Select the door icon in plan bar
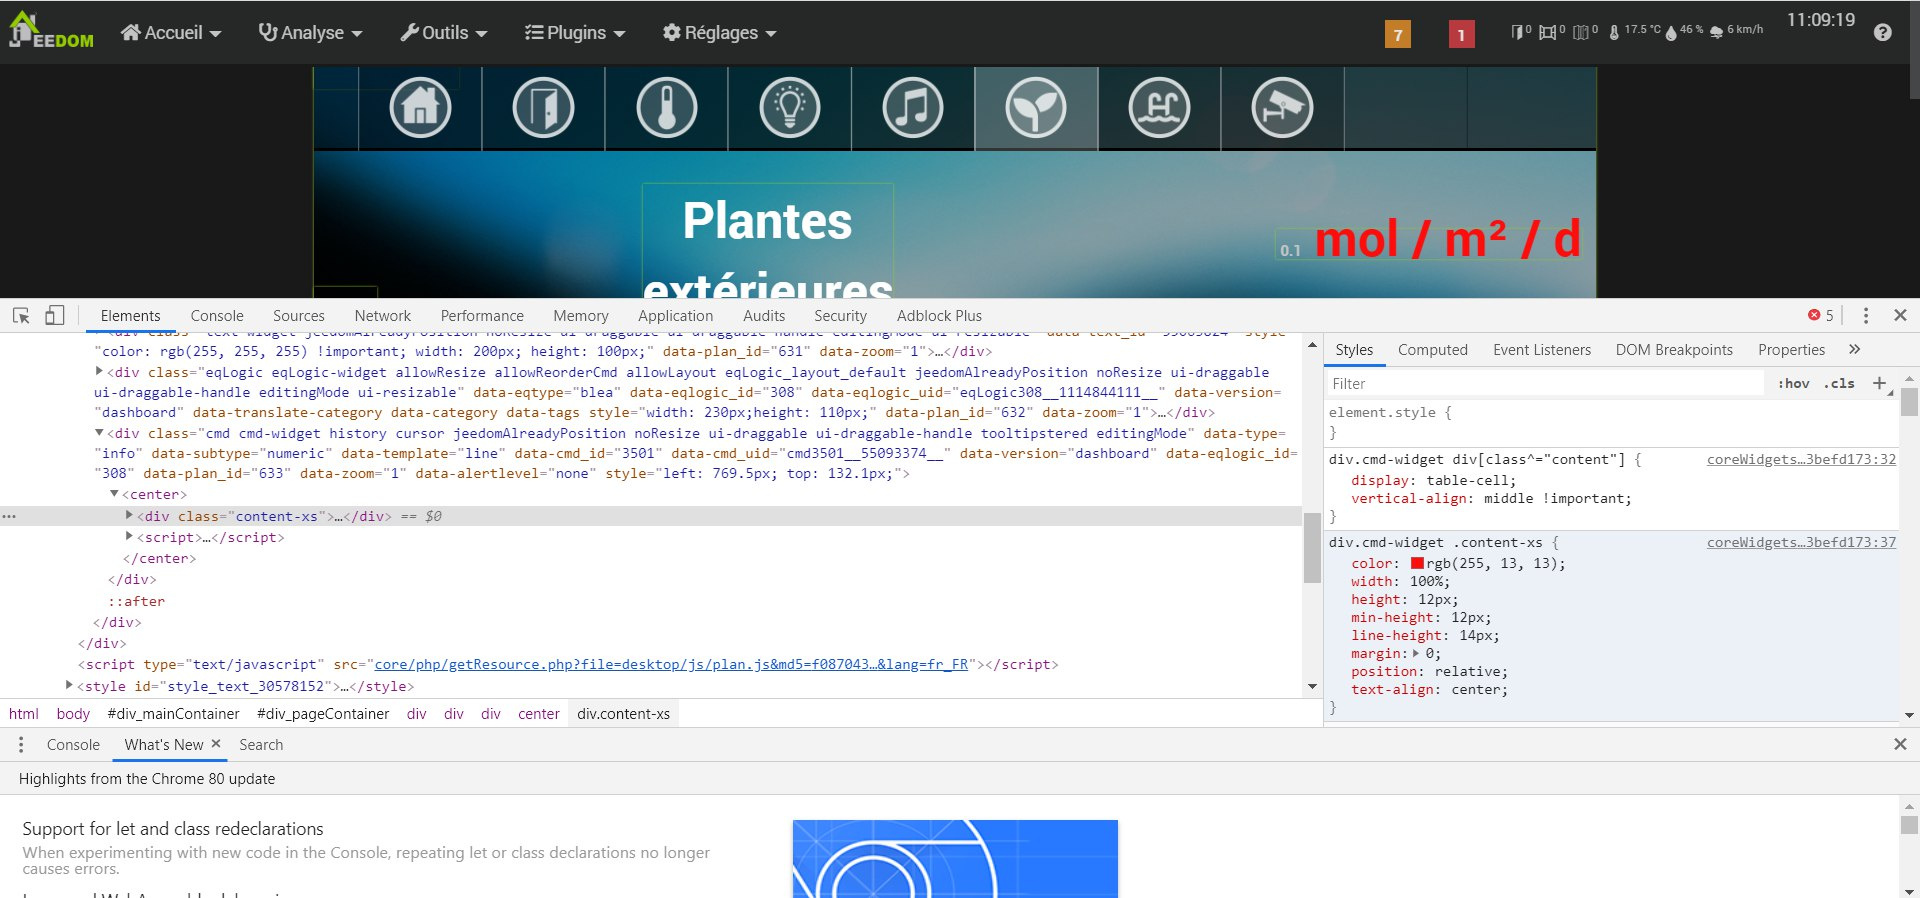This screenshot has height=898, width=1920. [543, 107]
